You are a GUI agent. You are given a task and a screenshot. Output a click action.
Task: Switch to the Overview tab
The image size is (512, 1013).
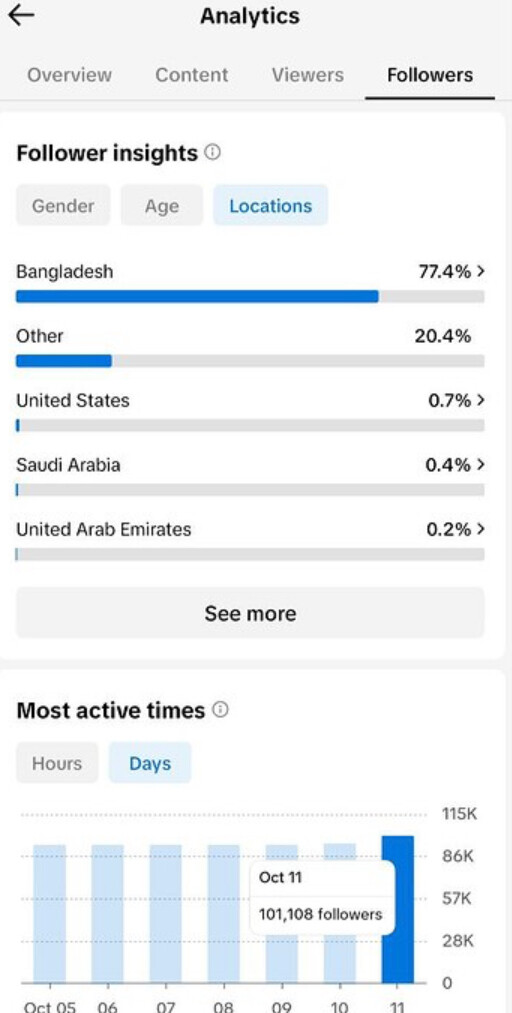69,75
